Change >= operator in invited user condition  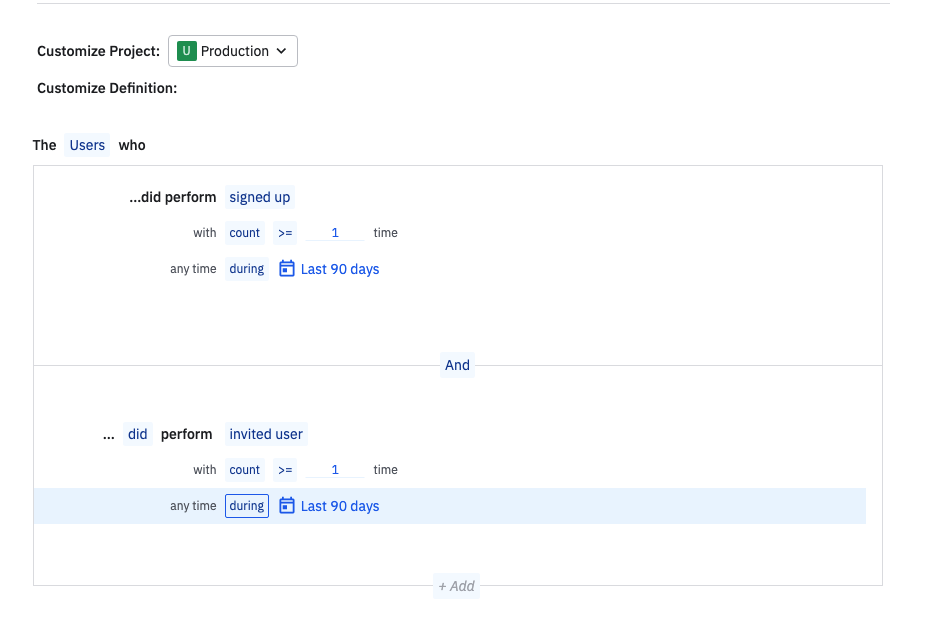click(x=285, y=470)
